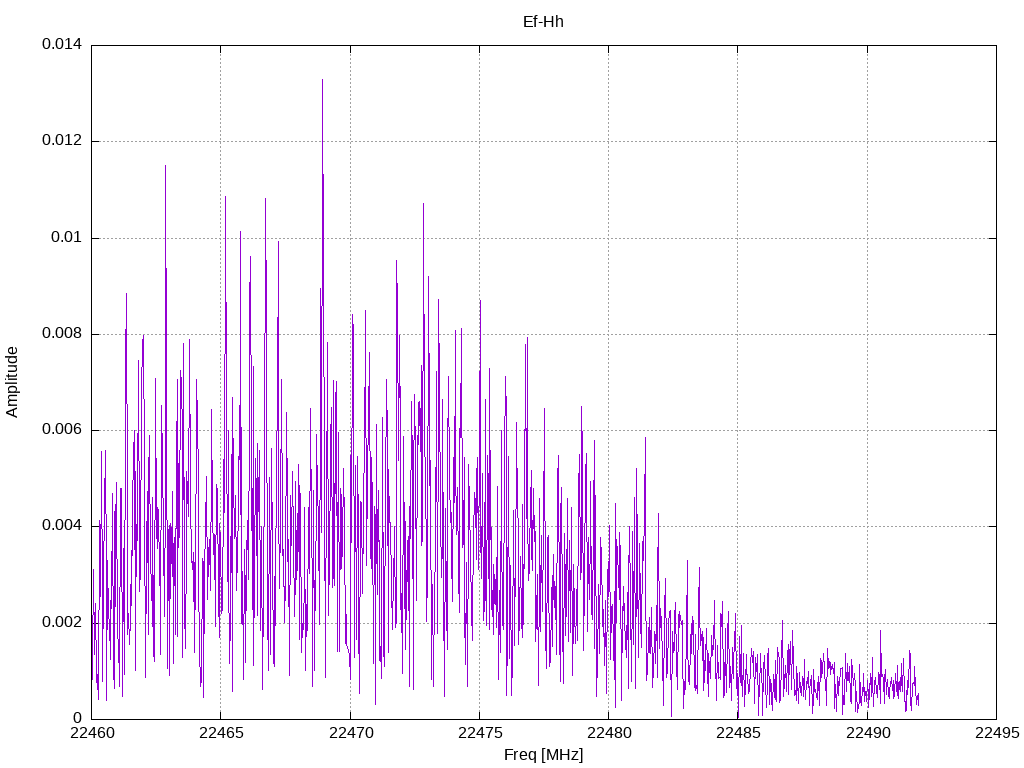Click x-axis tick label 22475

pos(480,733)
